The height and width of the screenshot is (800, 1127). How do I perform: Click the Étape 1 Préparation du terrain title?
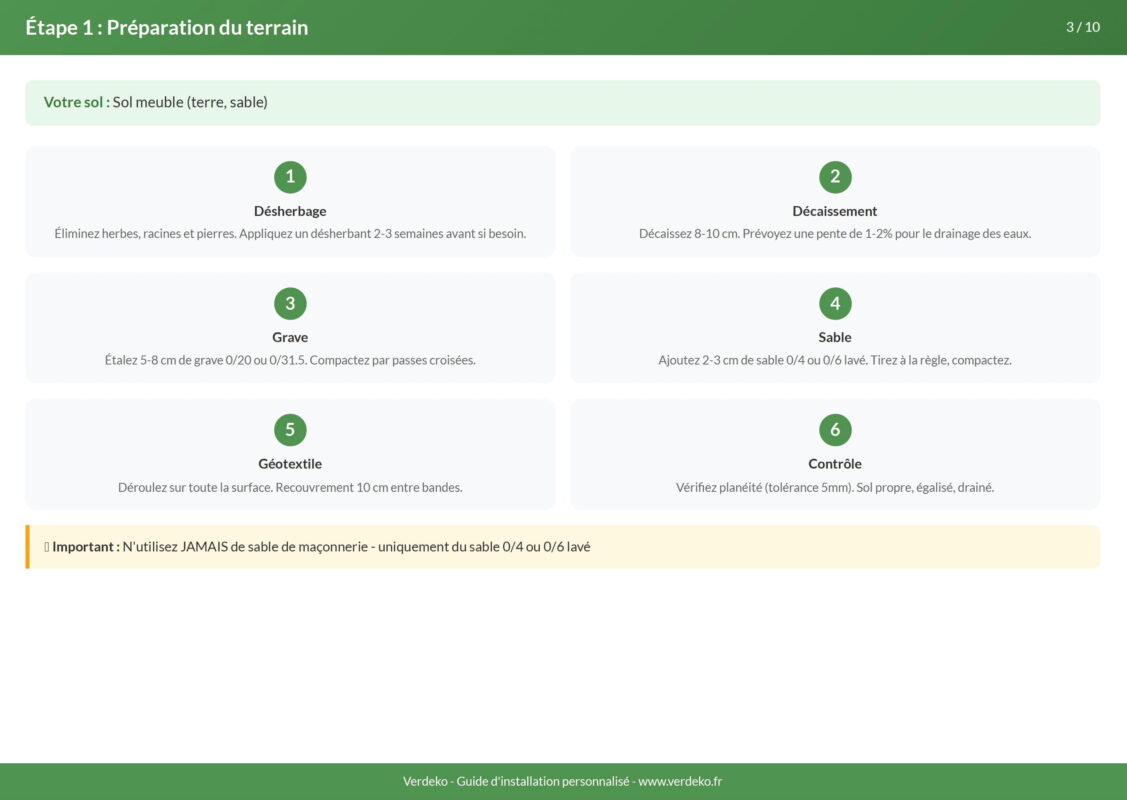click(x=167, y=27)
